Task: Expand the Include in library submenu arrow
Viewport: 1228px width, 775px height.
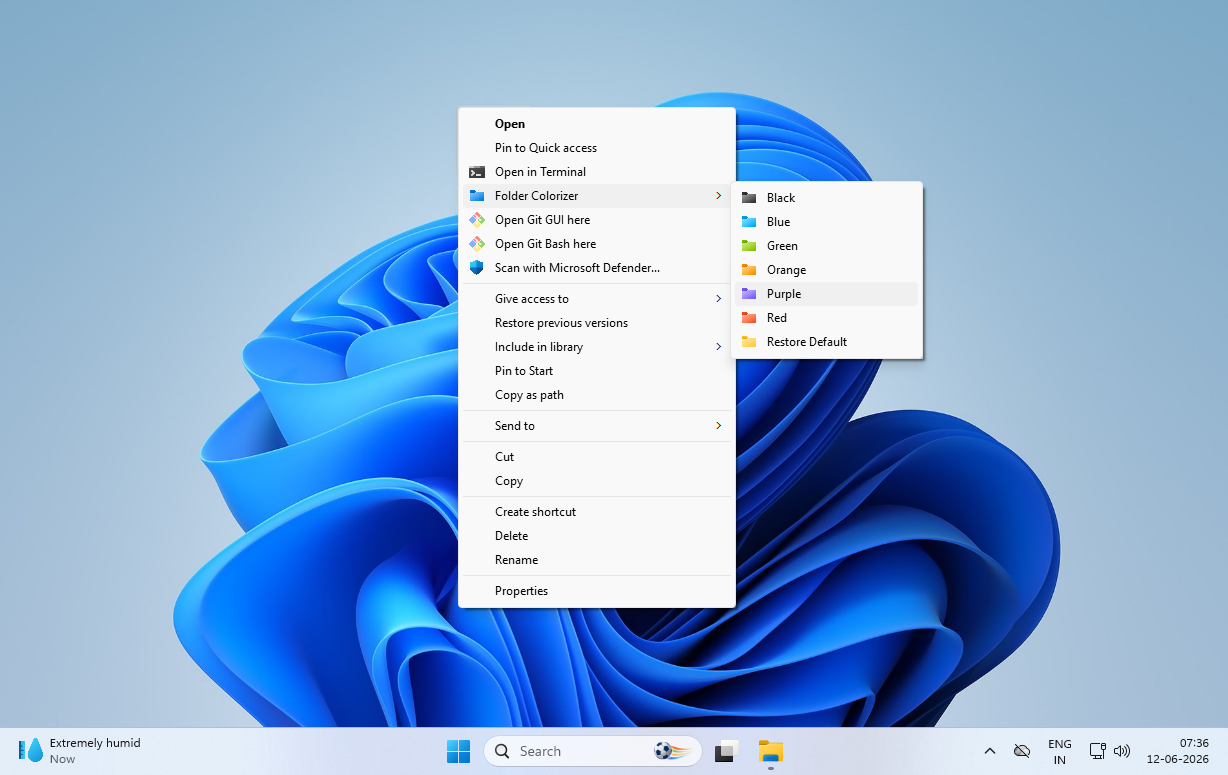Action: (x=718, y=347)
